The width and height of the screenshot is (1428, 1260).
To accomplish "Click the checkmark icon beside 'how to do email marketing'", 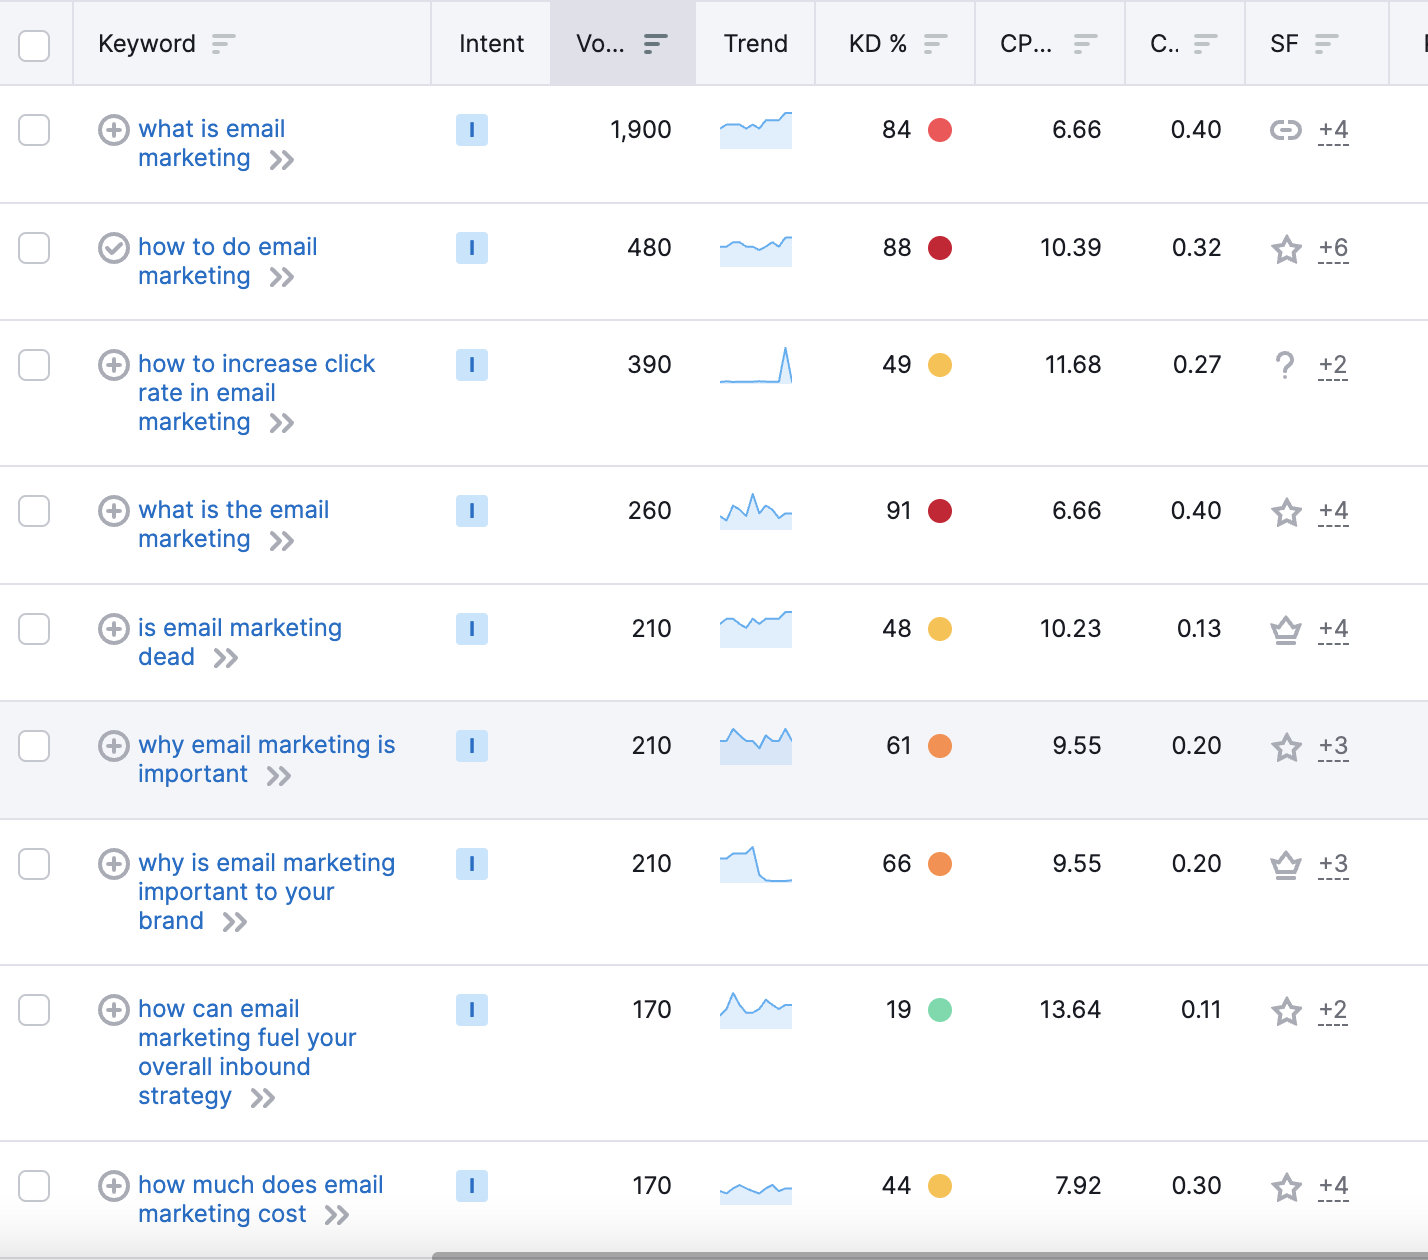I will click(x=113, y=248).
